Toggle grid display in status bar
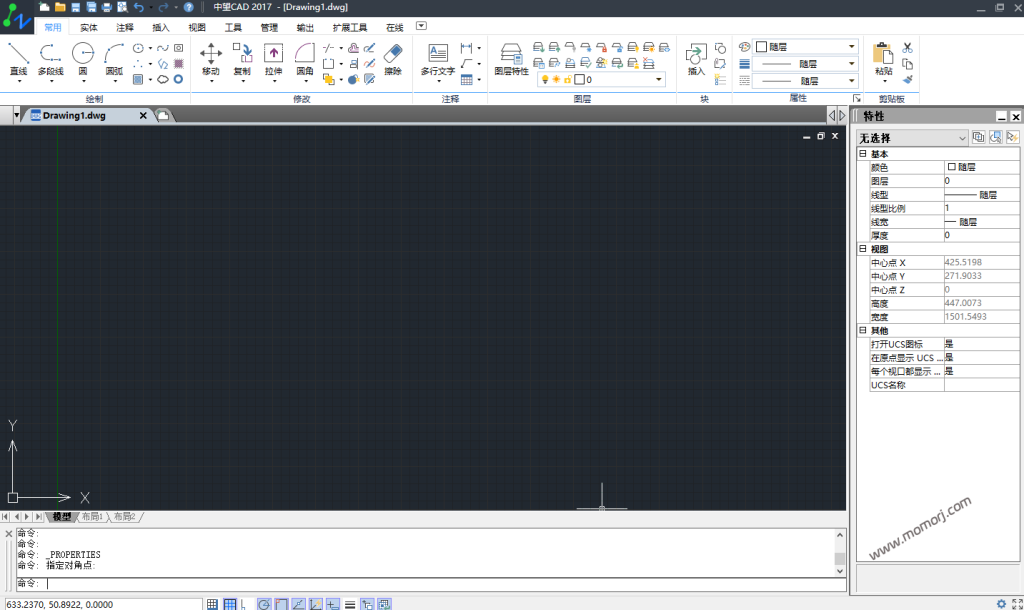This screenshot has width=1024, height=610. click(230, 604)
